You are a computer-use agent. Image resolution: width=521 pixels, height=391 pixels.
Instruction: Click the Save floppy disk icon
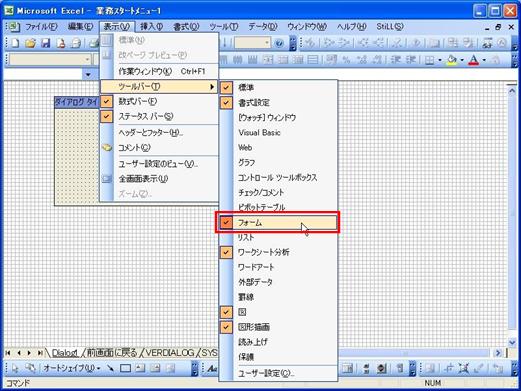point(46,43)
